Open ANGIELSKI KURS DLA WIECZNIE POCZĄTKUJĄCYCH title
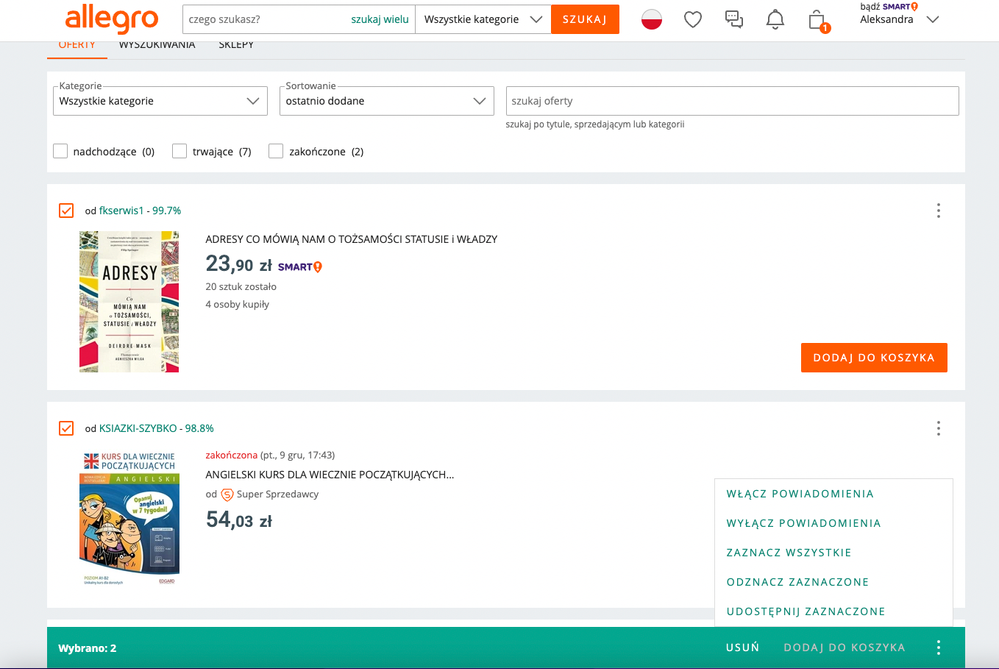The width and height of the screenshot is (999, 669). [329, 475]
